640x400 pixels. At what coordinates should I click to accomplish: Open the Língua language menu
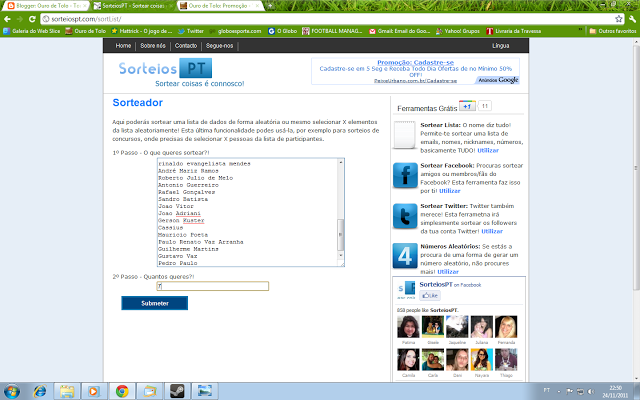[x=502, y=46]
